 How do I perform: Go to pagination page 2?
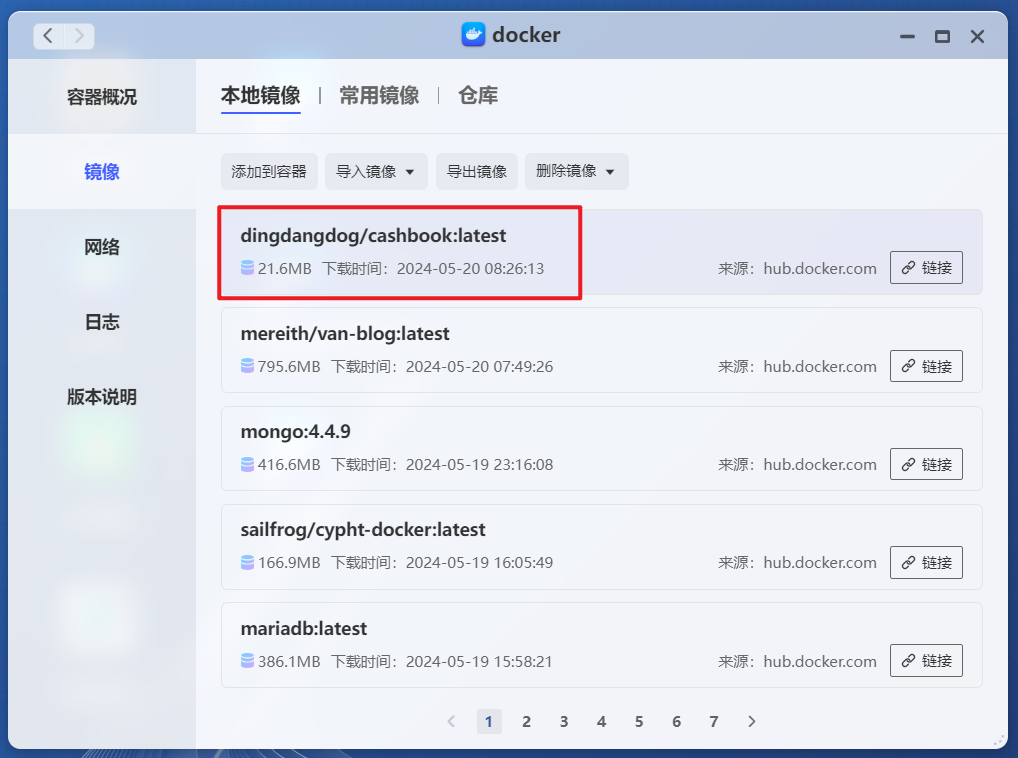[527, 722]
